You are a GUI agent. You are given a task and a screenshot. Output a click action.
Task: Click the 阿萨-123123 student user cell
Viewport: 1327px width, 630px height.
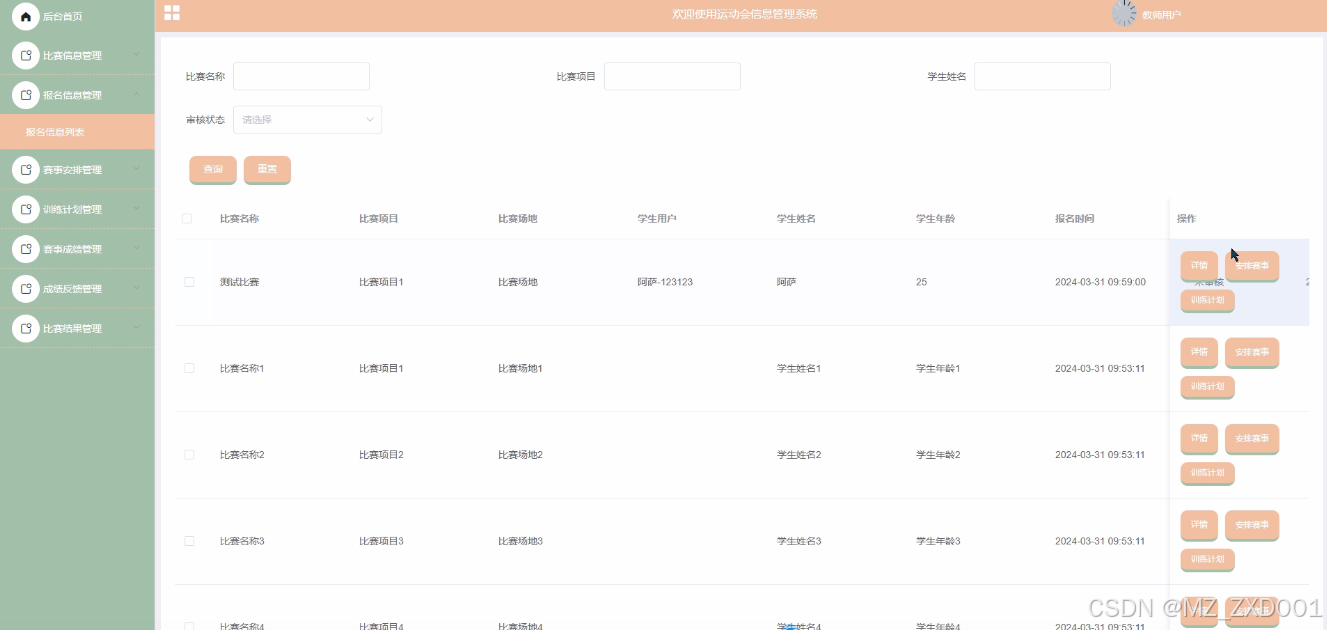[x=665, y=282]
